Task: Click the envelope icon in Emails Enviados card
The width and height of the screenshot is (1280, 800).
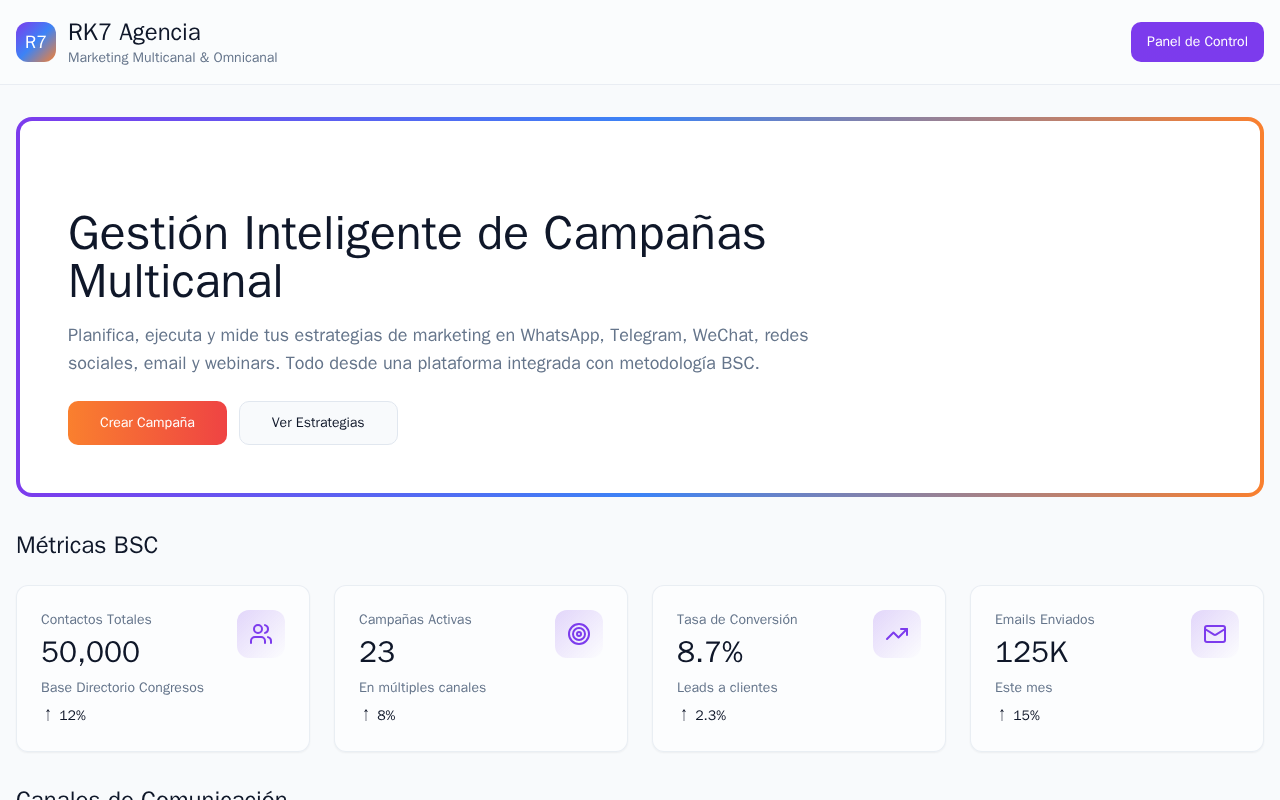Action: click(1215, 634)
